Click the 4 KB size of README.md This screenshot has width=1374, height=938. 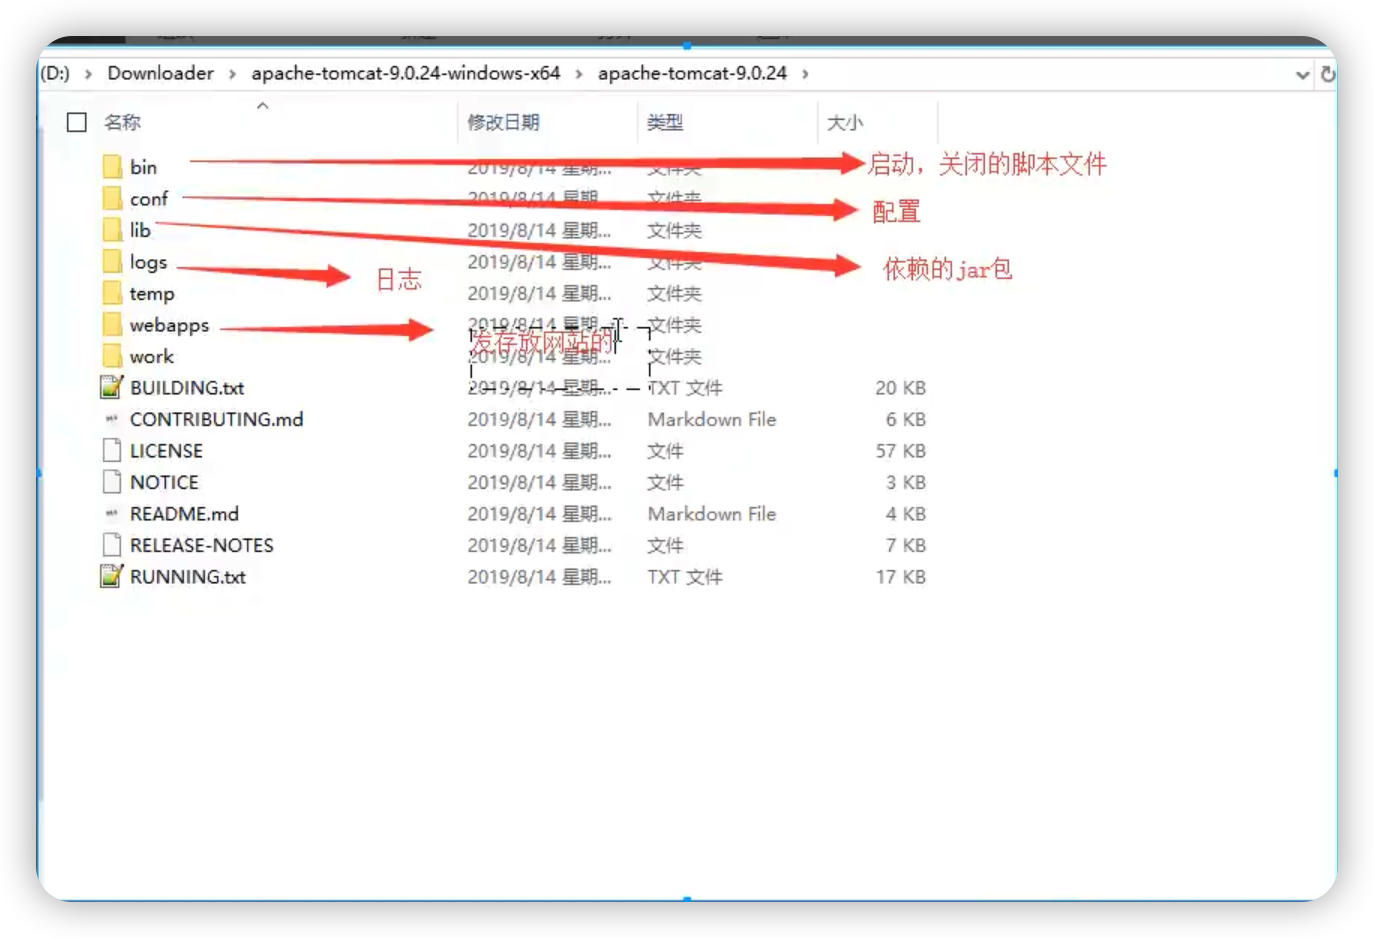(x=905, y=514)
